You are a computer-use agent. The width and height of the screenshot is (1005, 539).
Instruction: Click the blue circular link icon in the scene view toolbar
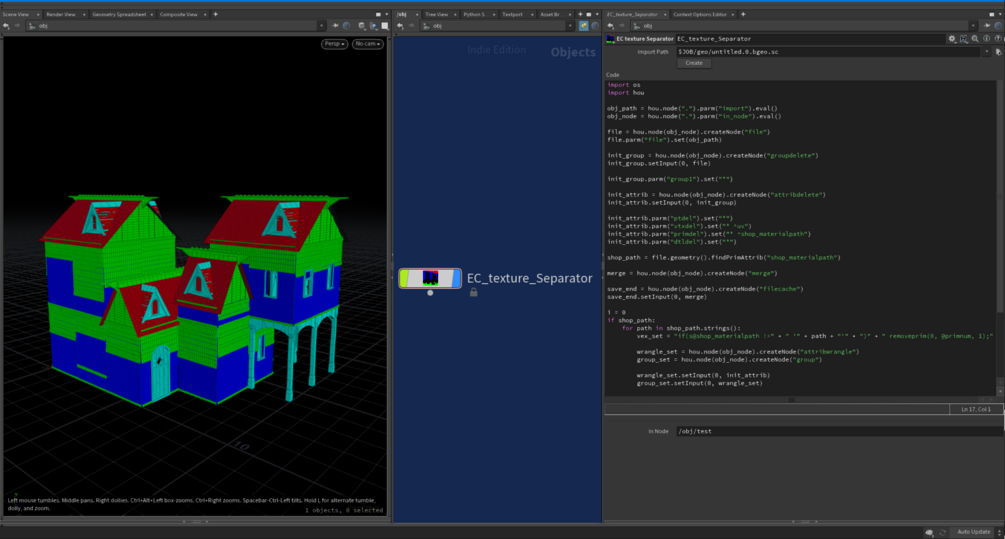click(x=347, y=26)
